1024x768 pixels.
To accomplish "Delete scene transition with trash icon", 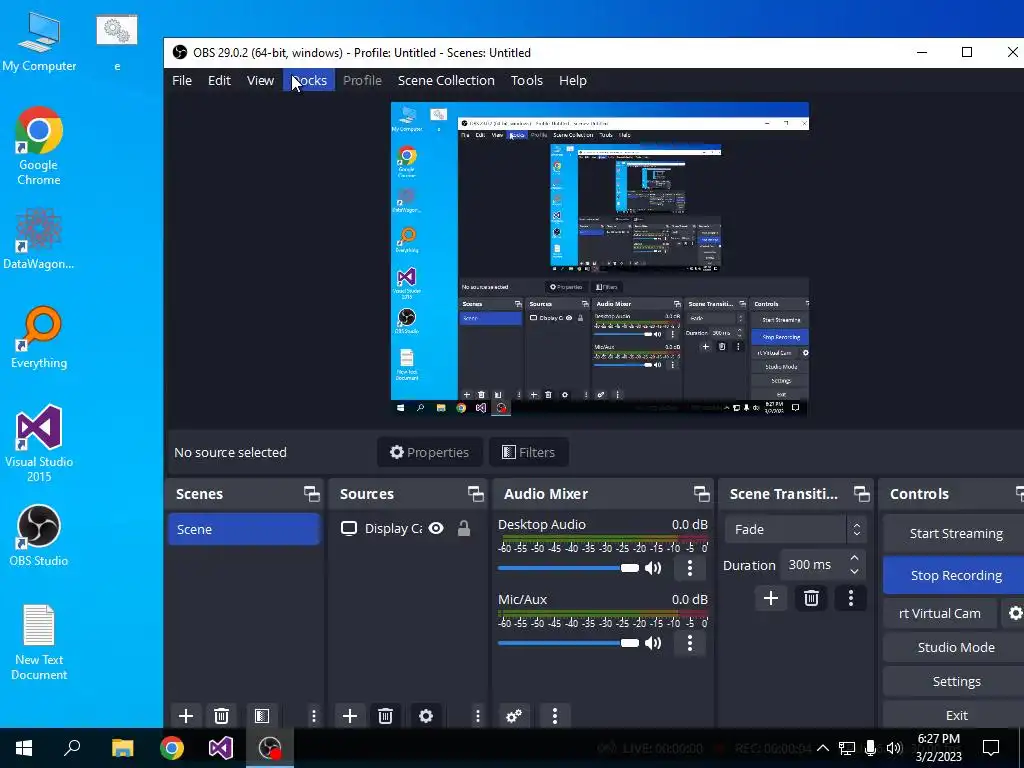I will click(x=811, y=598).
